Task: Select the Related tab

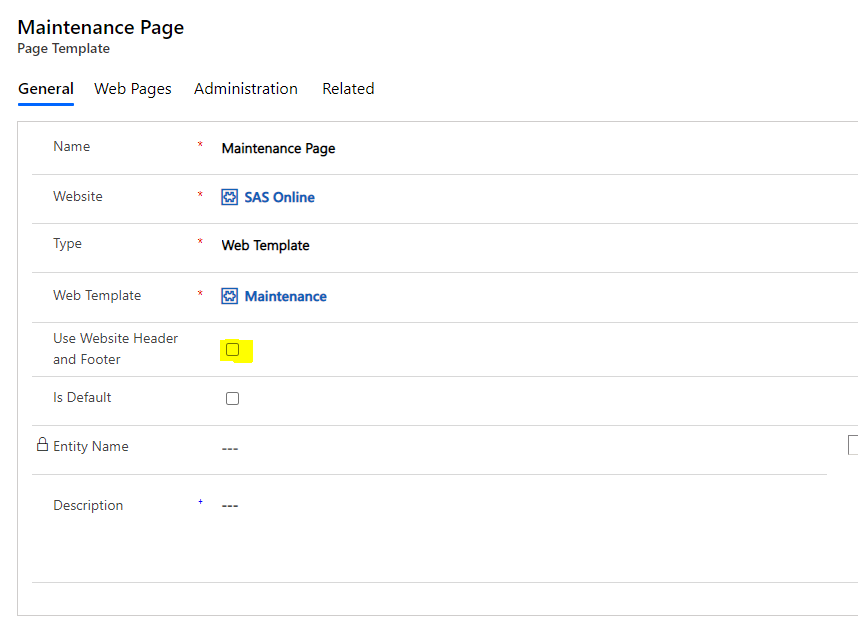Action: [347, 89]
